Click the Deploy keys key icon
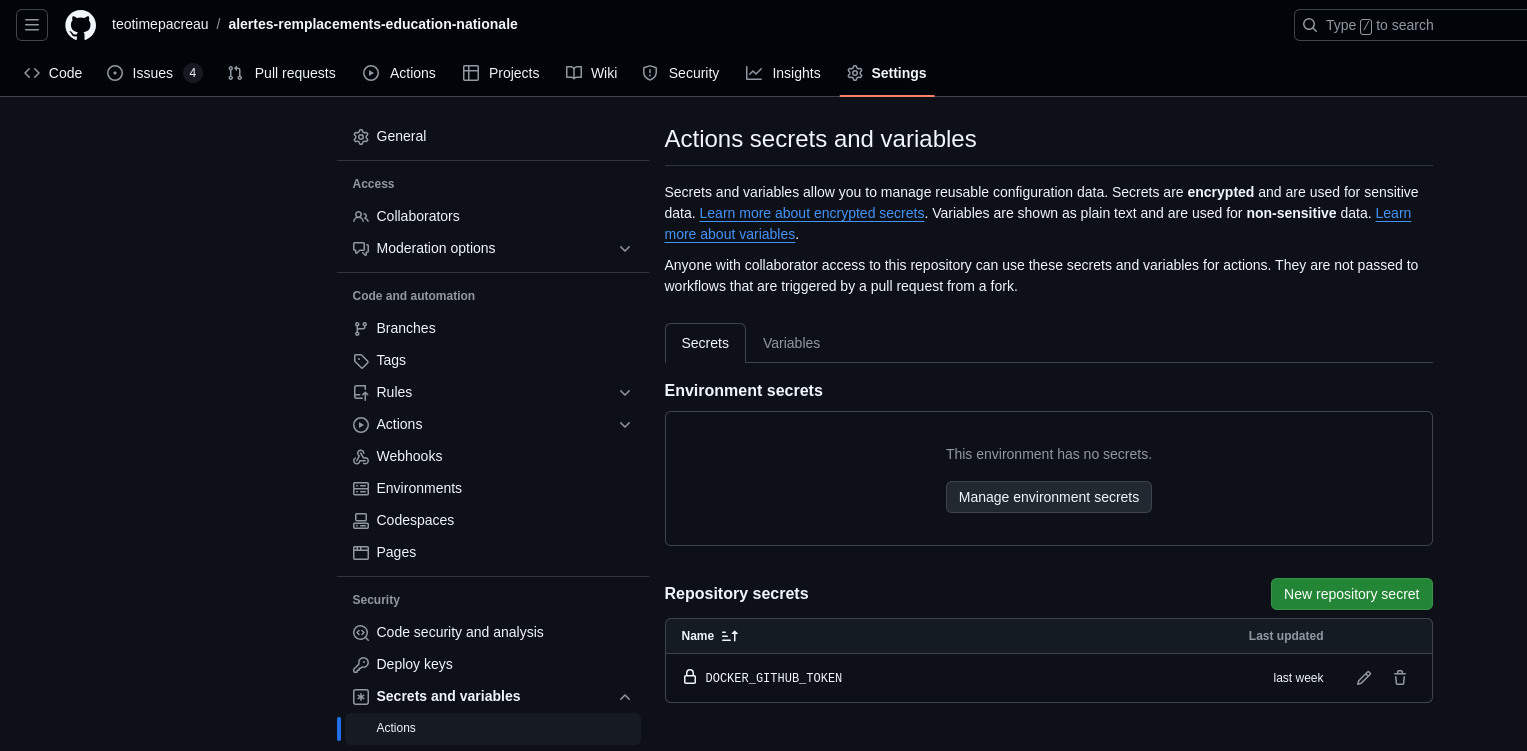 pos(361,665)
